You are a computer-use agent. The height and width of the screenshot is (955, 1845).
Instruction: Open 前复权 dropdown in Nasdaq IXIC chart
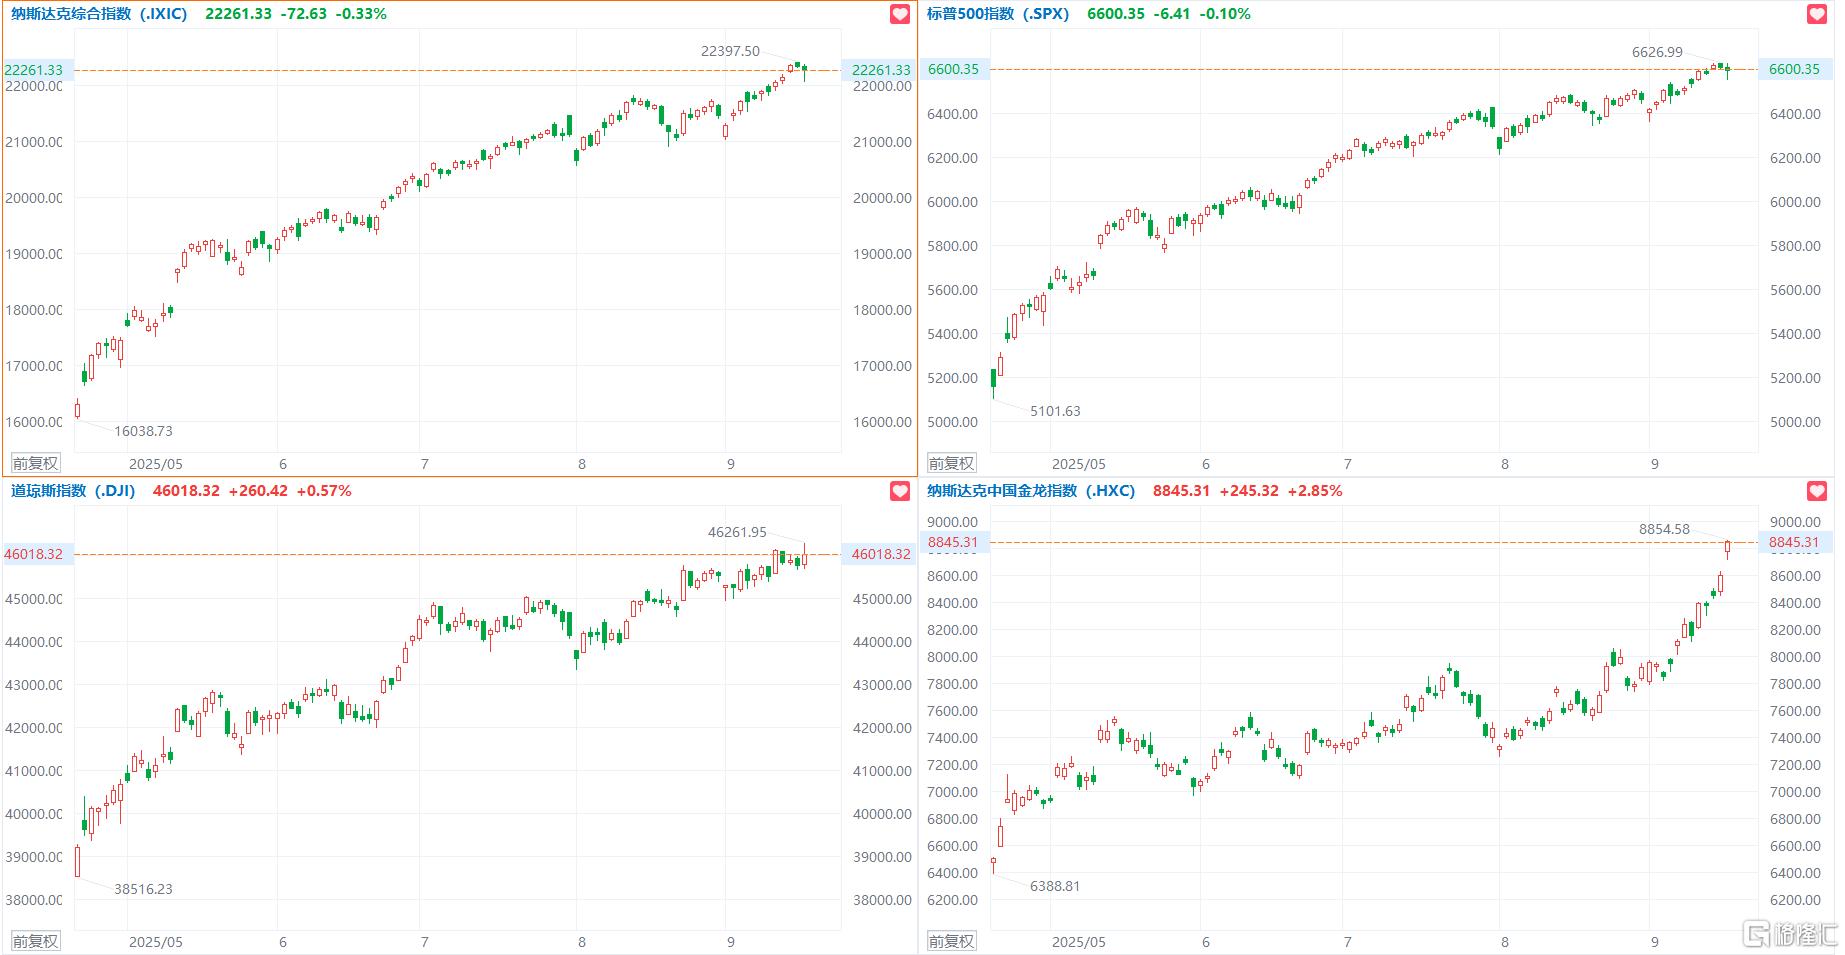[35, 463]
